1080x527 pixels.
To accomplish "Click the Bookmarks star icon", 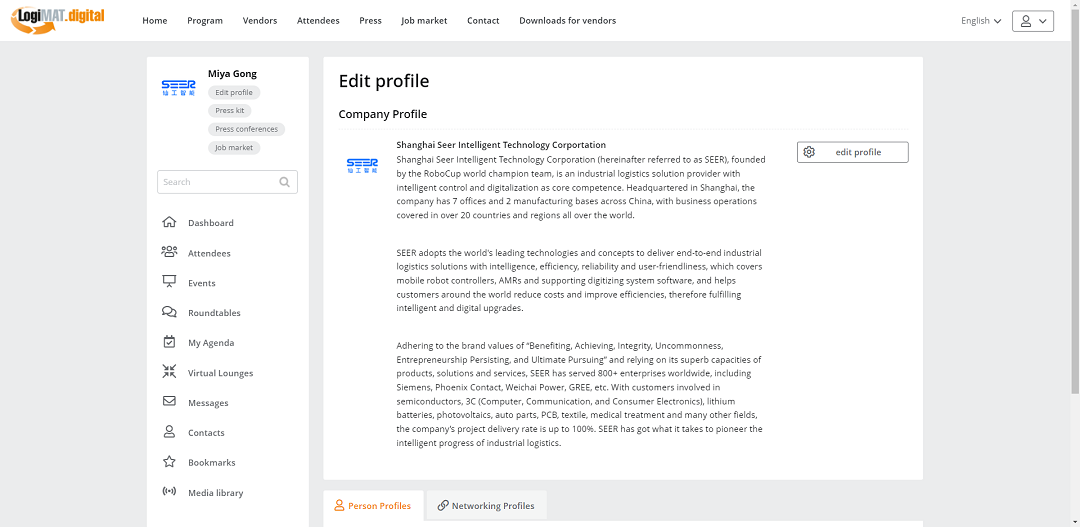I will (x=169, y=462).
